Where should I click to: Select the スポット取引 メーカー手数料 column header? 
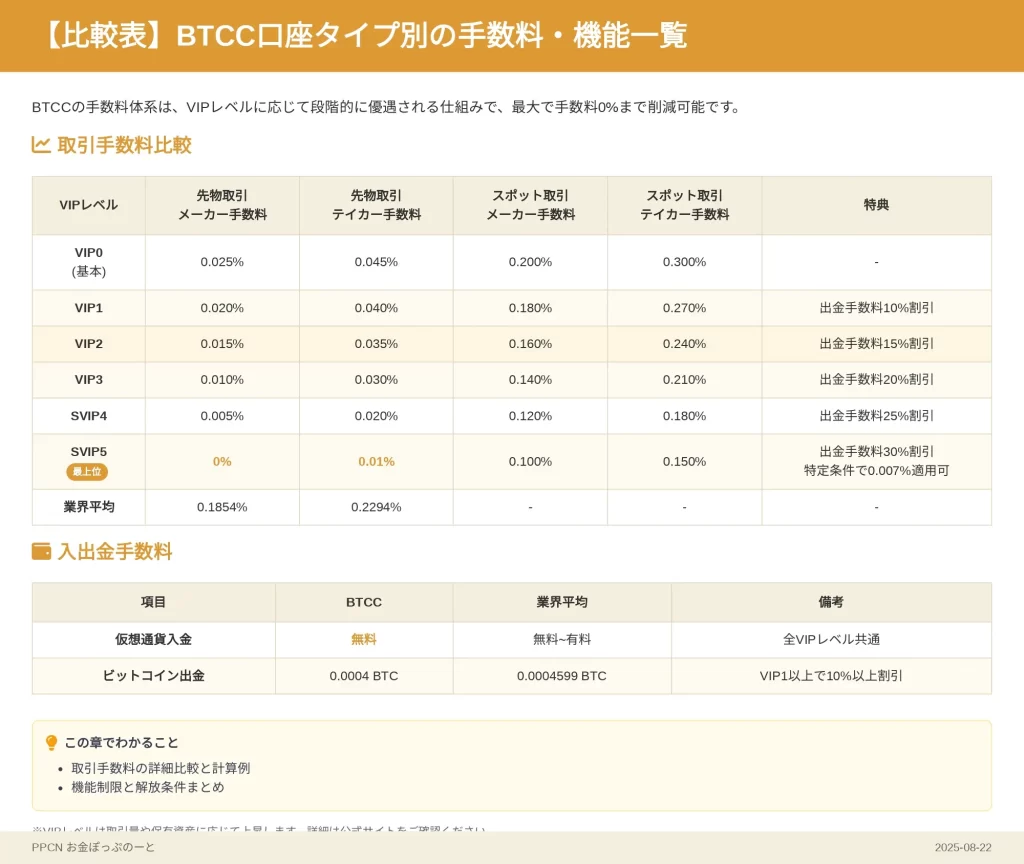coord(530,205)
